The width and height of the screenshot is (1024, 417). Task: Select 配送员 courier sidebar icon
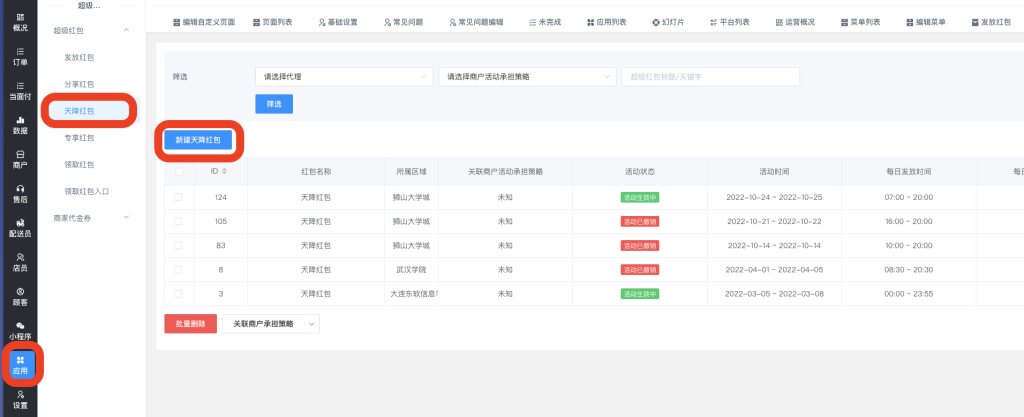(20, 227)
